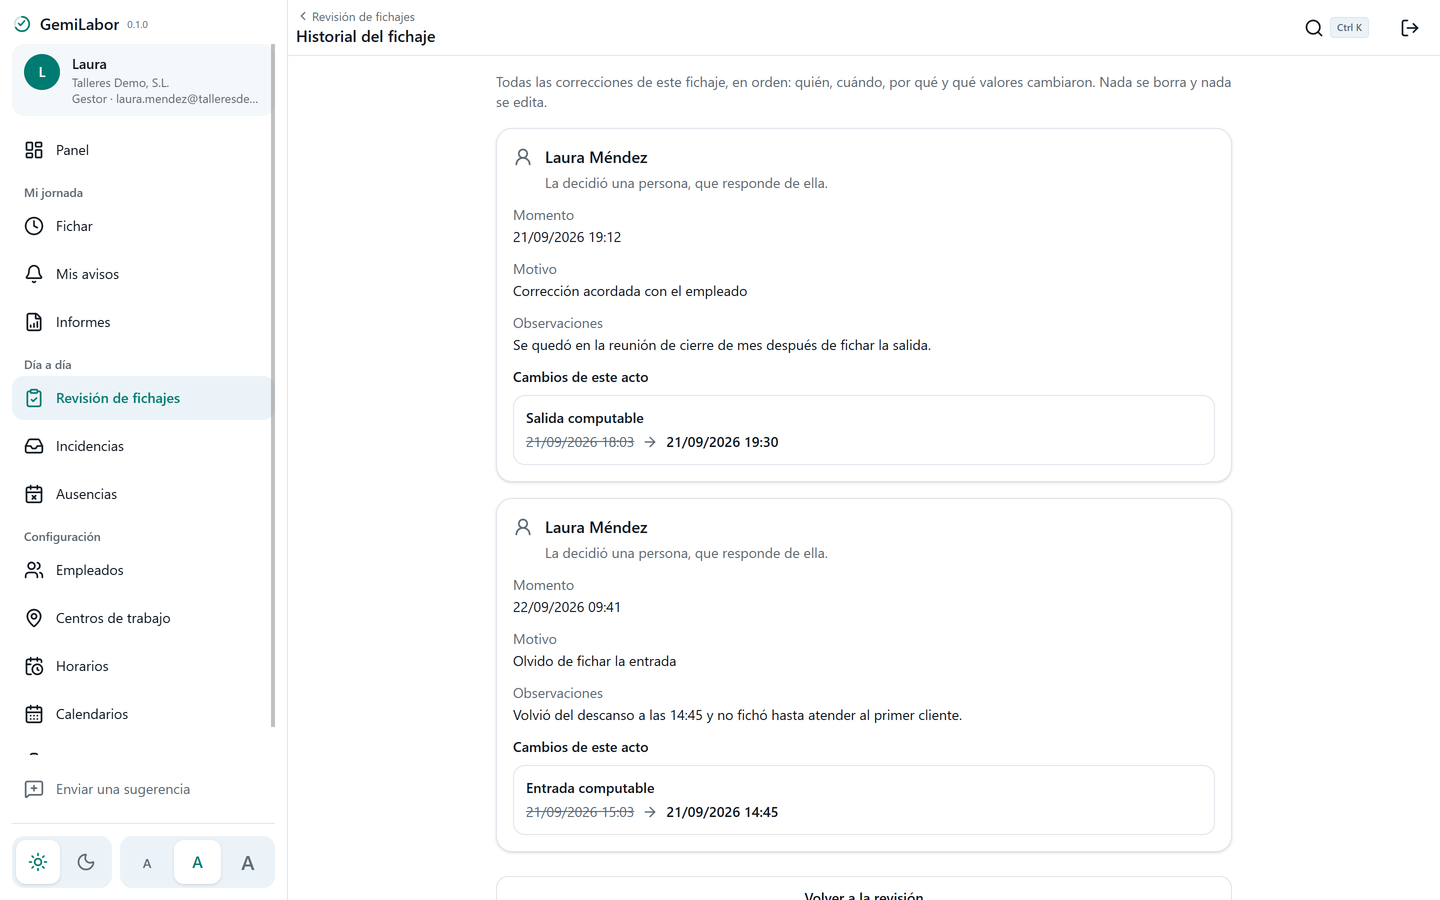Click Enviar una sugerencia
1440x900 pixels.
(x=142, y=789)
